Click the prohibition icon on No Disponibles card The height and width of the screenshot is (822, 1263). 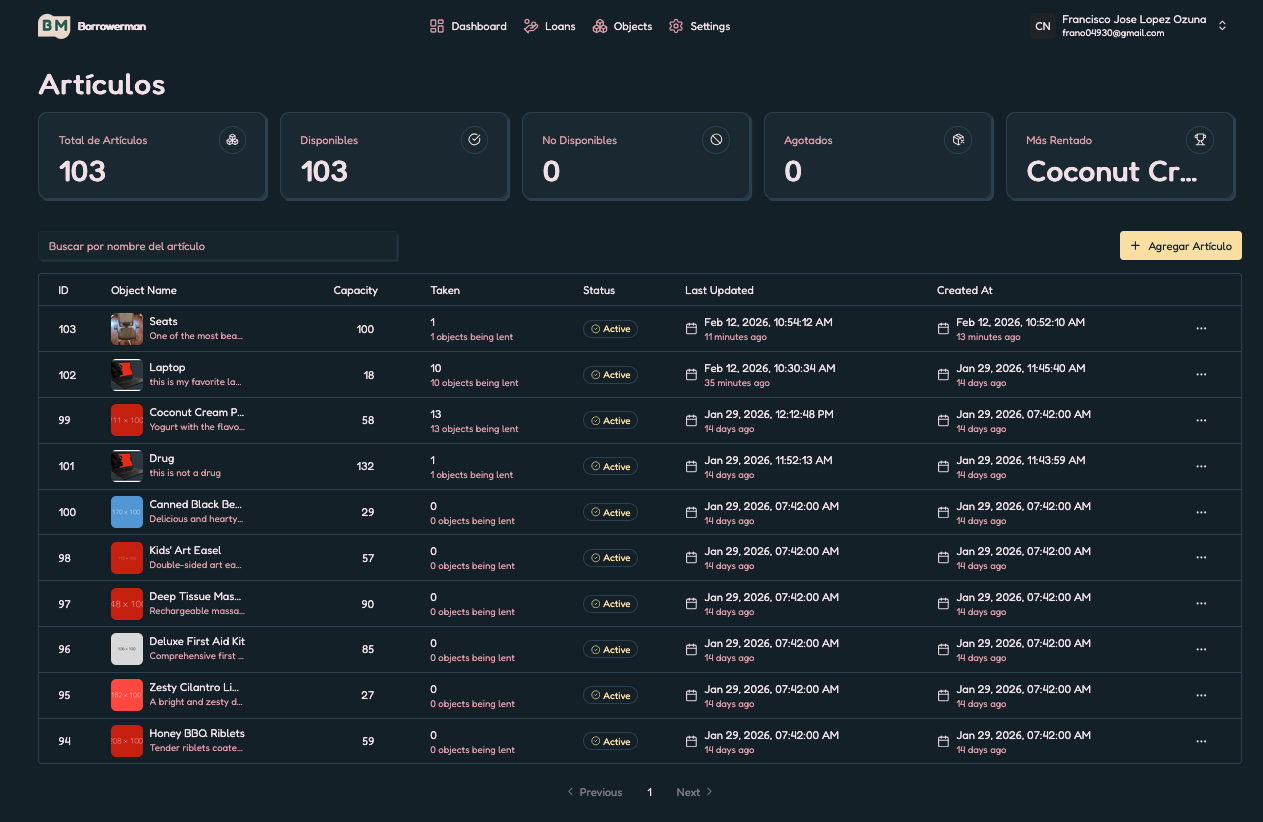click(x=716, y=140)
